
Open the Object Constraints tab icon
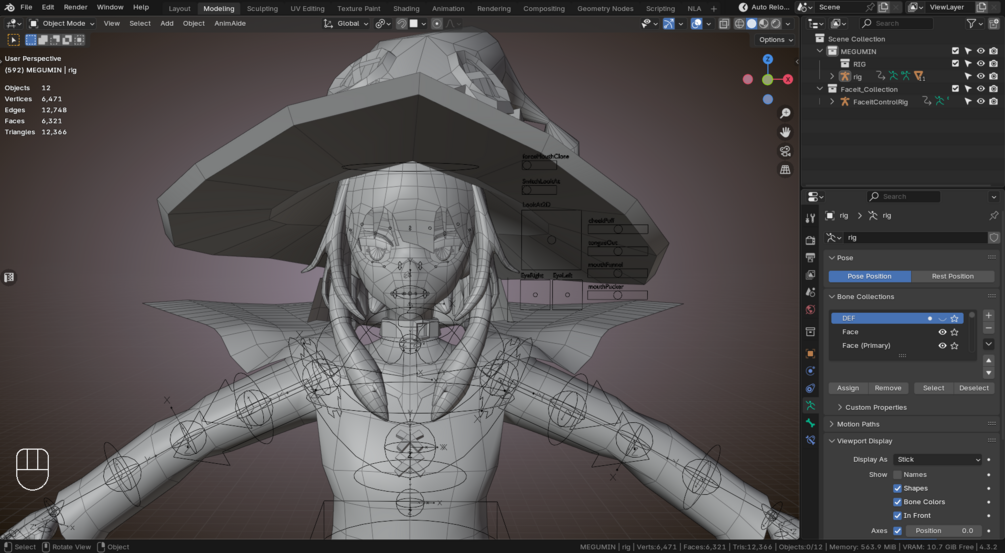[x=810, y=388]
